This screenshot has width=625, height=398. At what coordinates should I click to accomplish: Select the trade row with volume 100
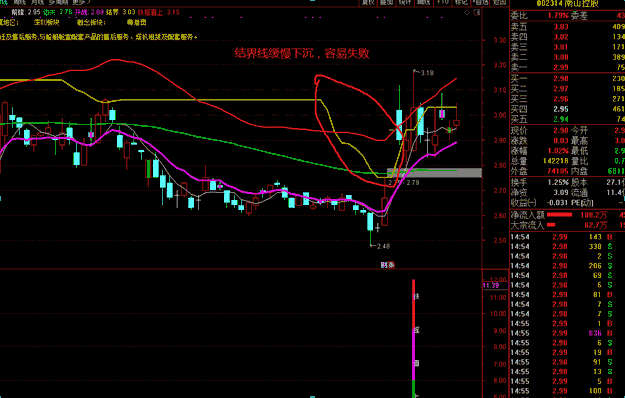[568, 391]
